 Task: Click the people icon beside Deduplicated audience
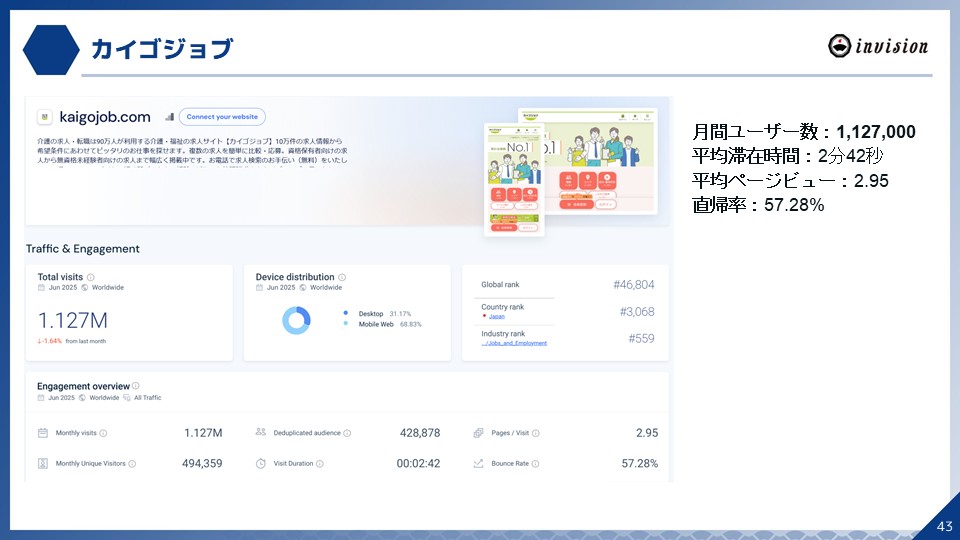(x=261, y=432)
